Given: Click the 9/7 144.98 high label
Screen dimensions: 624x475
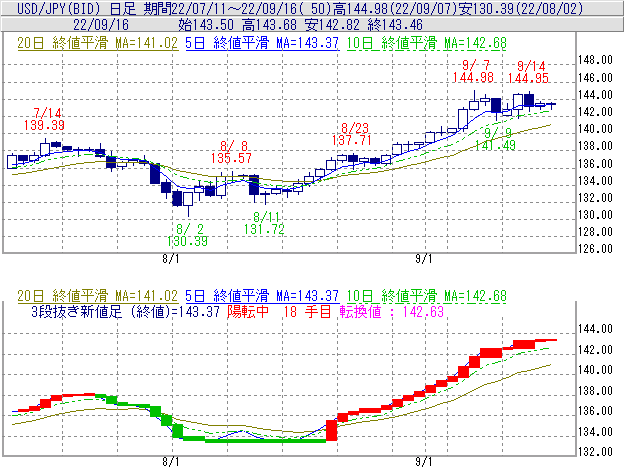Looking at the screenshot, I should [474, 71].
